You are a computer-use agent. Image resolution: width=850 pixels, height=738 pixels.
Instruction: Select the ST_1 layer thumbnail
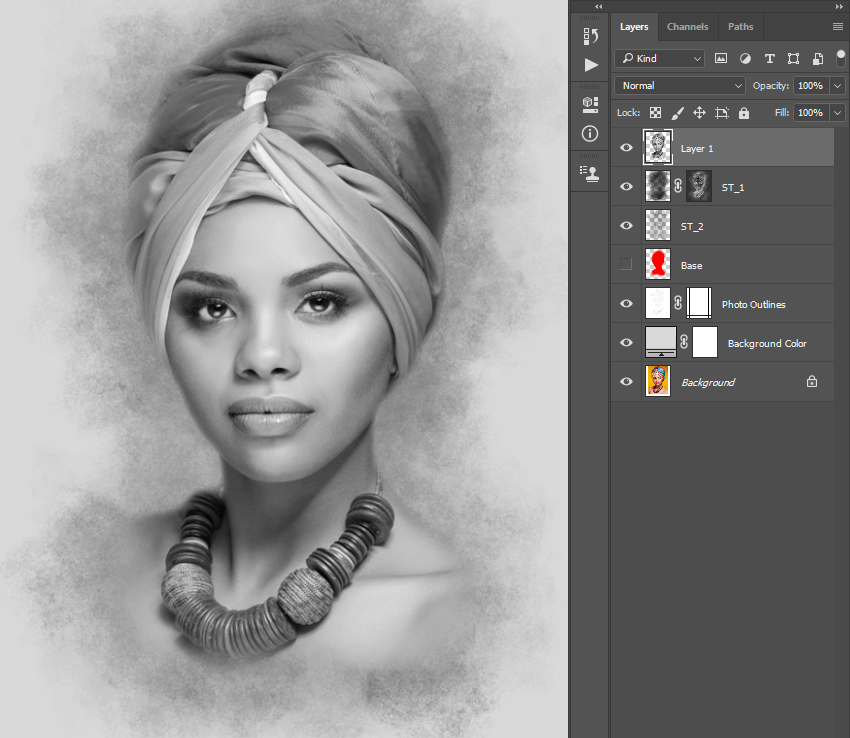click(x=658, y=186)
